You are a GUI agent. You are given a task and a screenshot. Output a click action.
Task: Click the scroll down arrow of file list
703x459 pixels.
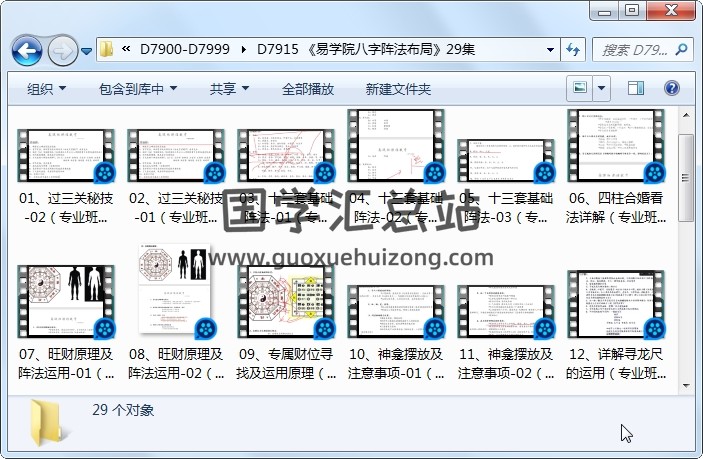tap(686, 385)
